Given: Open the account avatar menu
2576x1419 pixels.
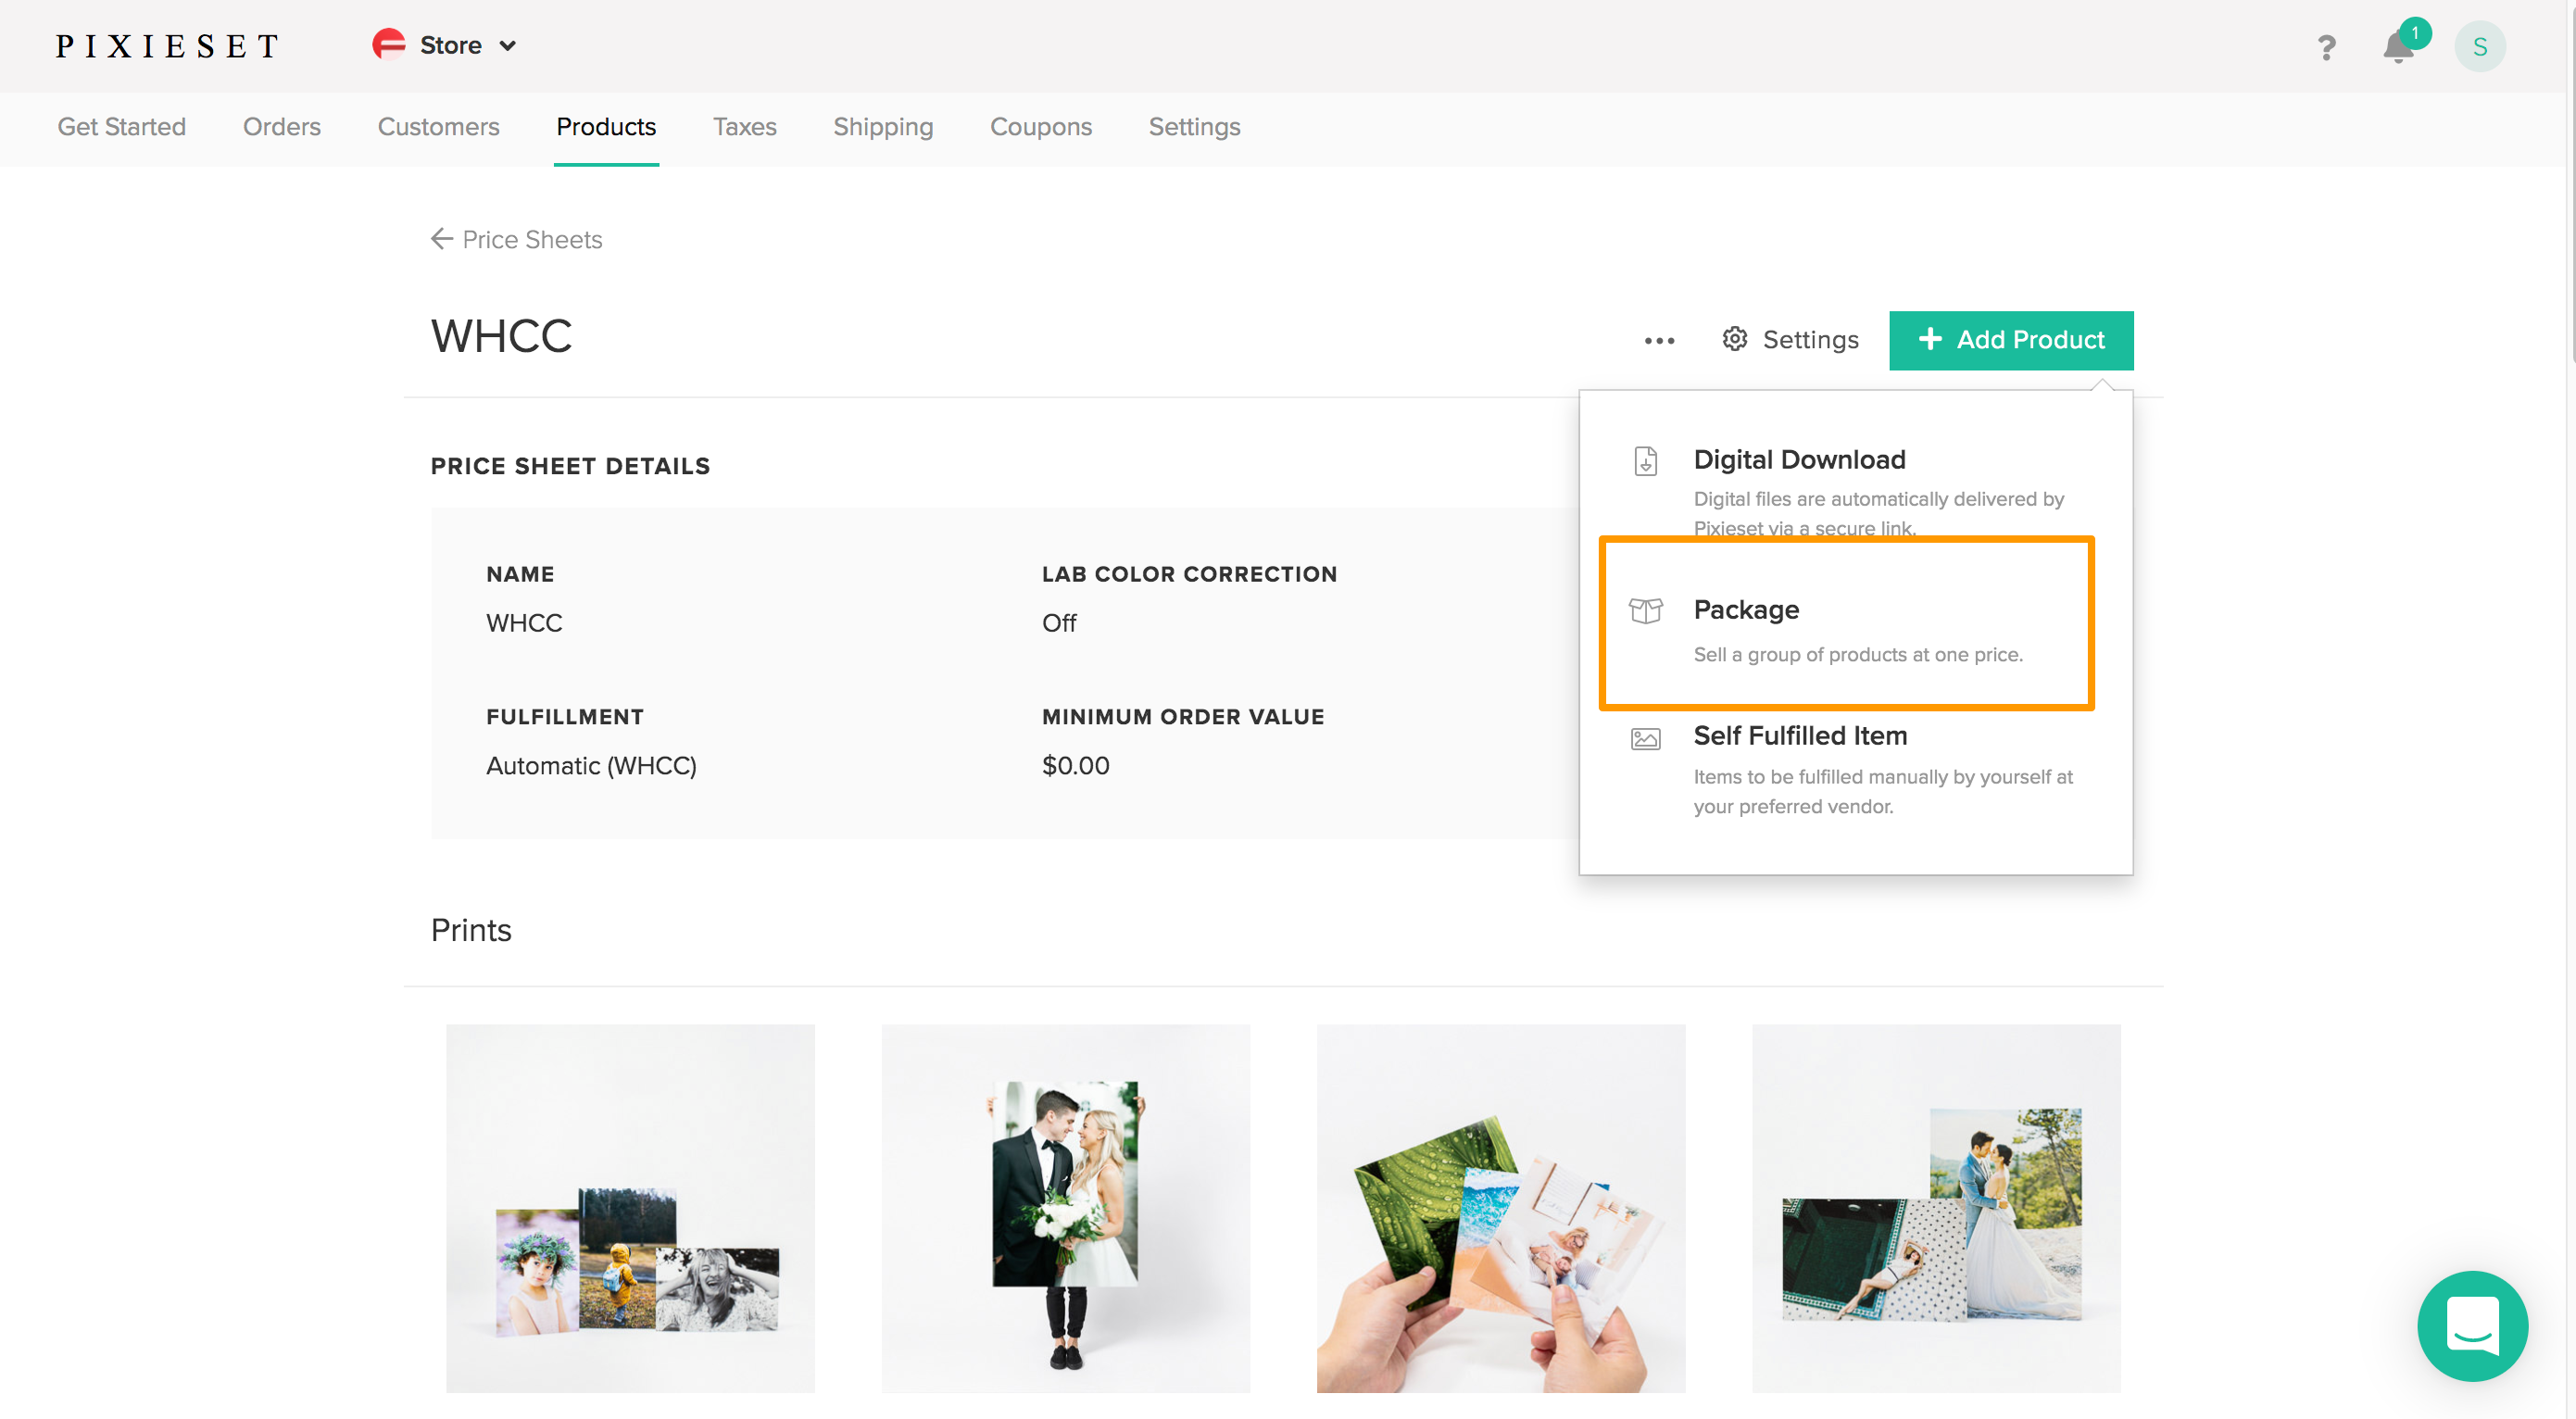Looking at the screenshot, I should tap(2481, 46).
